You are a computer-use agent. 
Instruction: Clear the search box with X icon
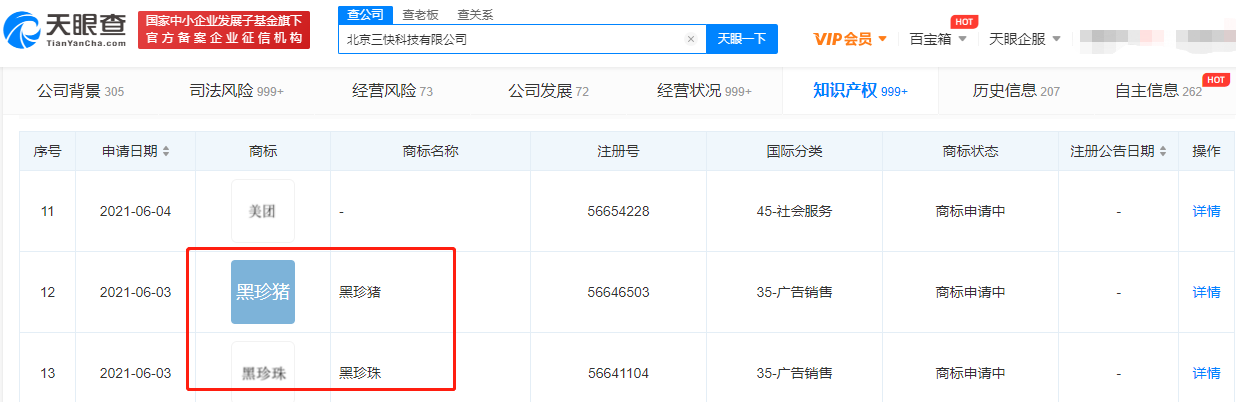pyautogui.click(x=690, y=39)
